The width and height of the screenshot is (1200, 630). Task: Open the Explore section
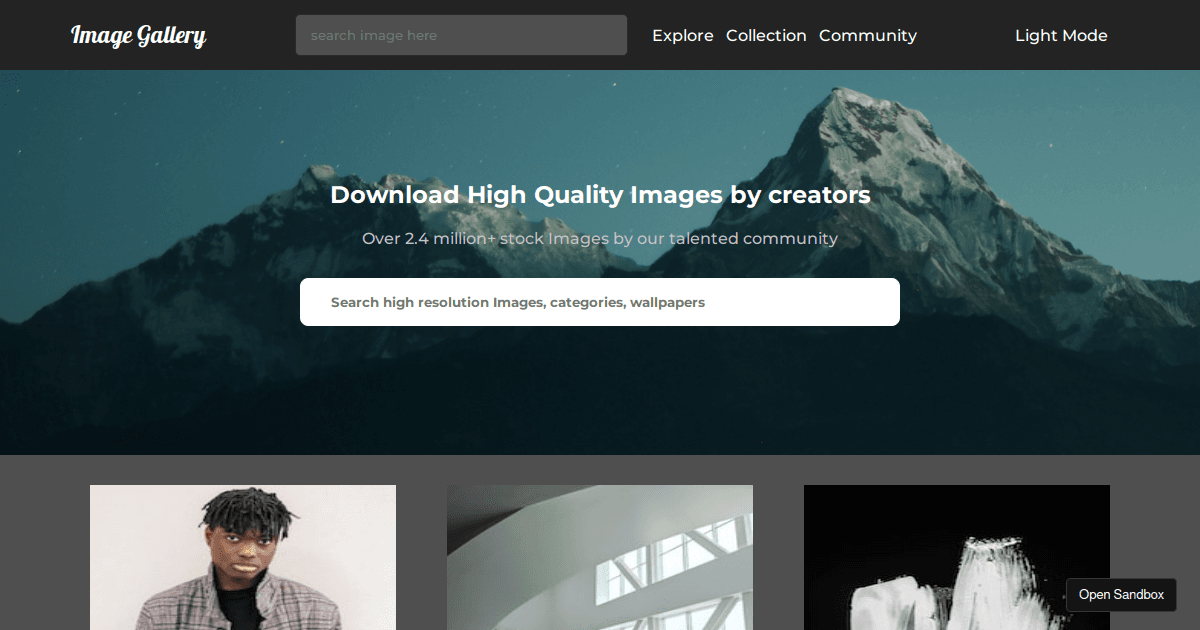coord(683,35)
